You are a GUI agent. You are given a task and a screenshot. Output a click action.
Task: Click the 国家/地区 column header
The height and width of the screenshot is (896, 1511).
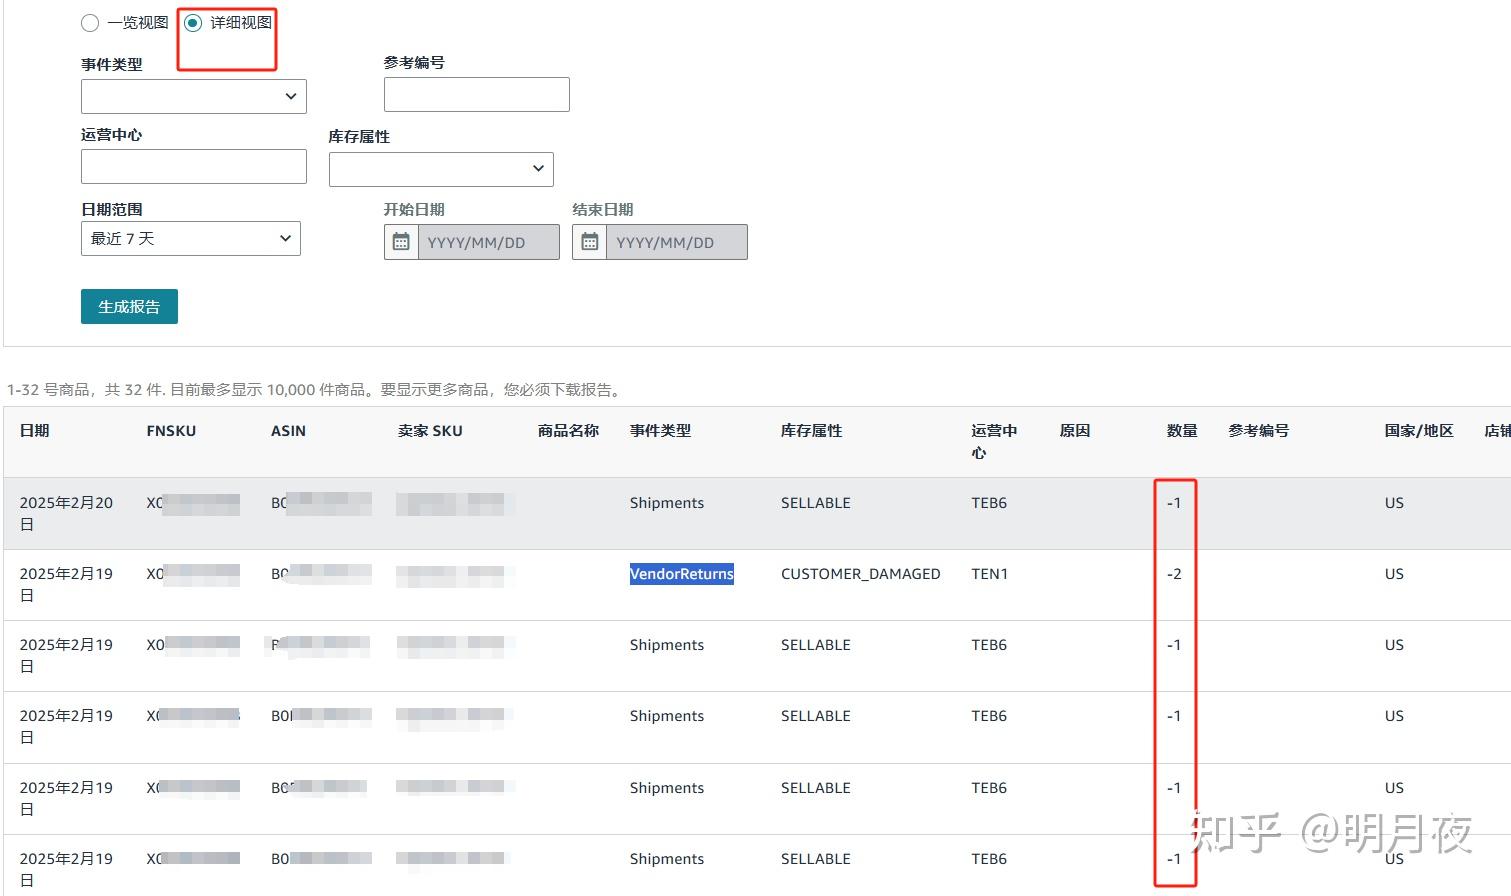1418,430
